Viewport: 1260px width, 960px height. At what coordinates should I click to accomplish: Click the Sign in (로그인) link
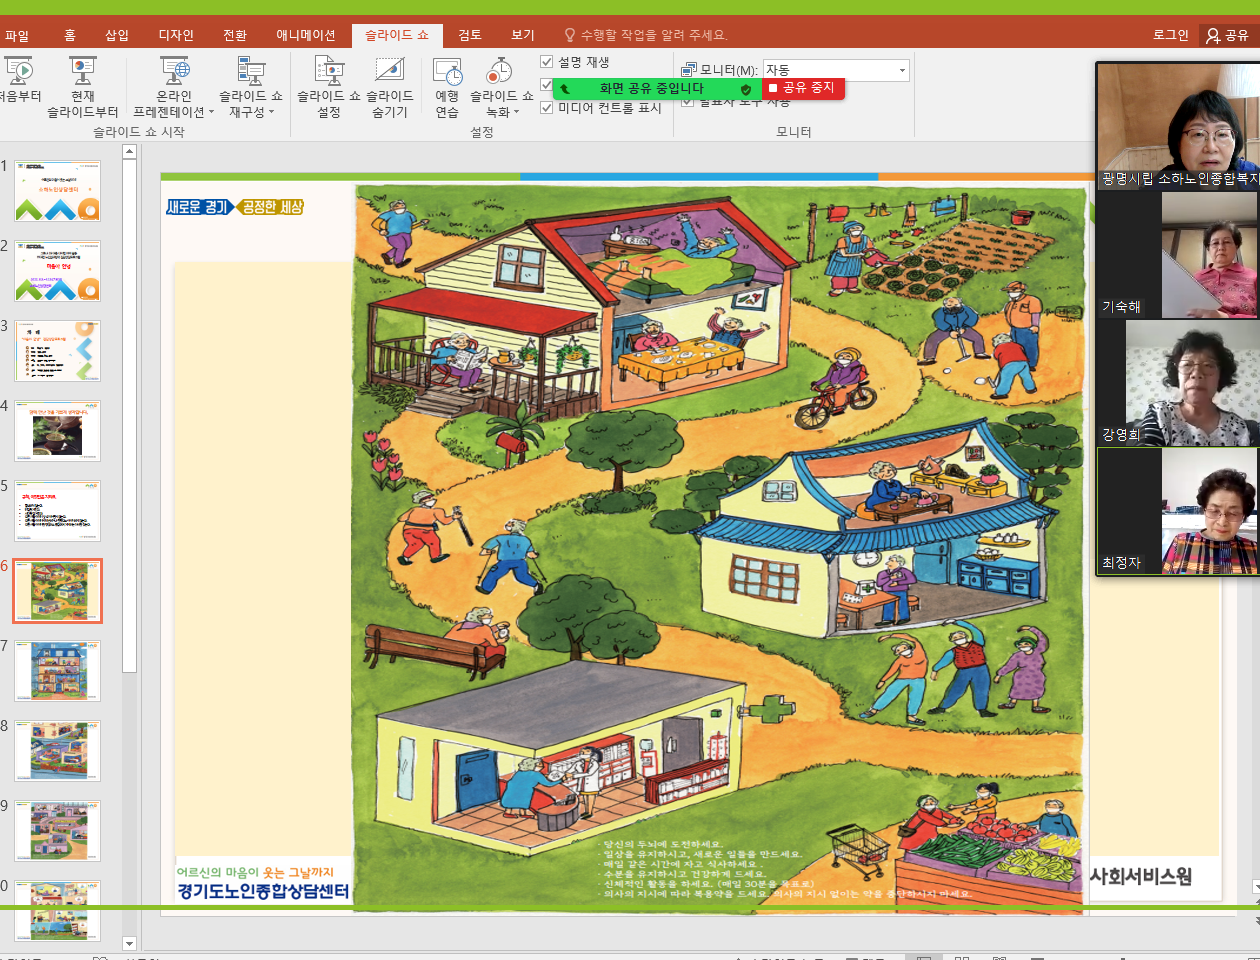(x=1170, y=35)
